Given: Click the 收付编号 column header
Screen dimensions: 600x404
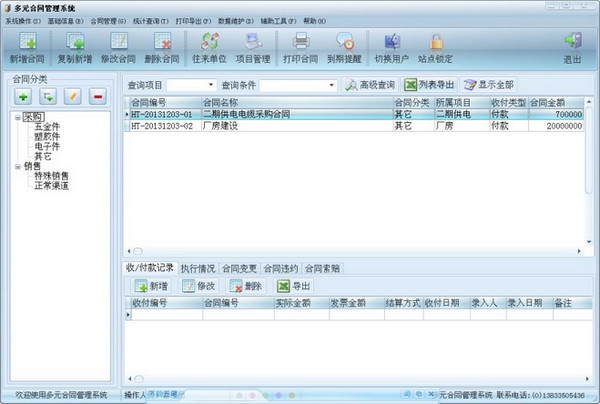Looking at the screenshot, I should coord(167,303).
